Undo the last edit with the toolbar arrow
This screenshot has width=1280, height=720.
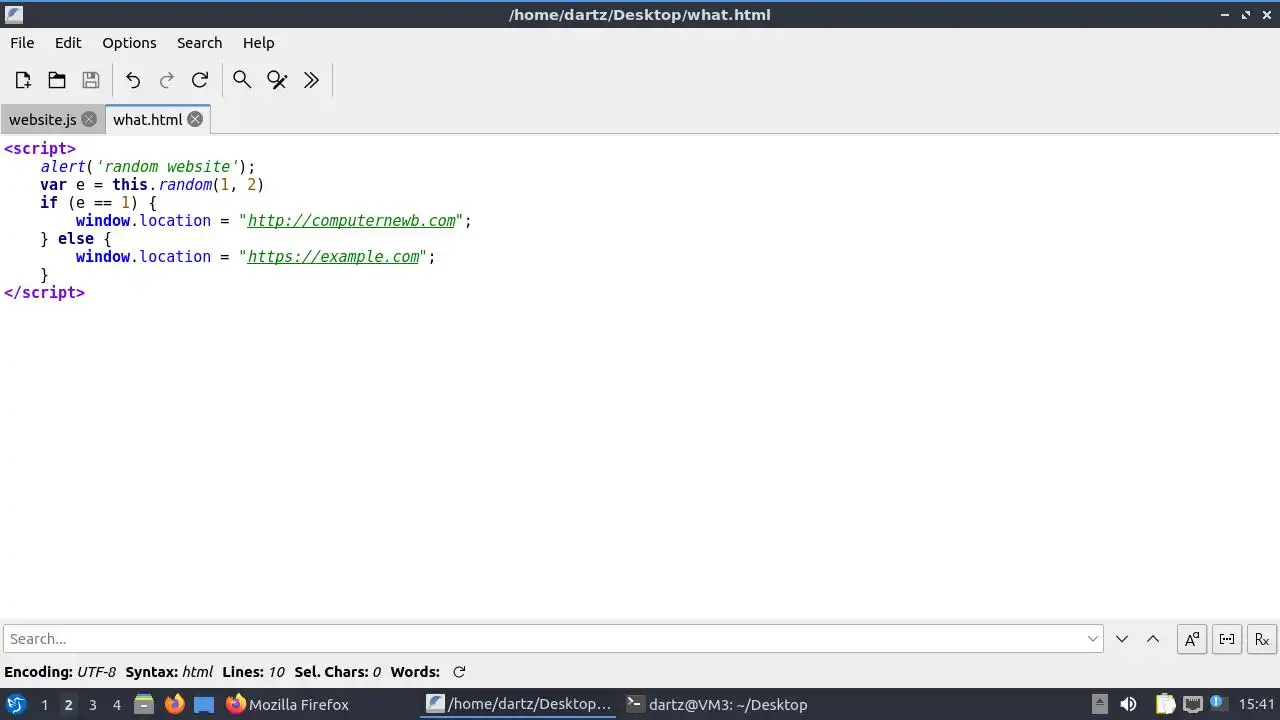133,80
